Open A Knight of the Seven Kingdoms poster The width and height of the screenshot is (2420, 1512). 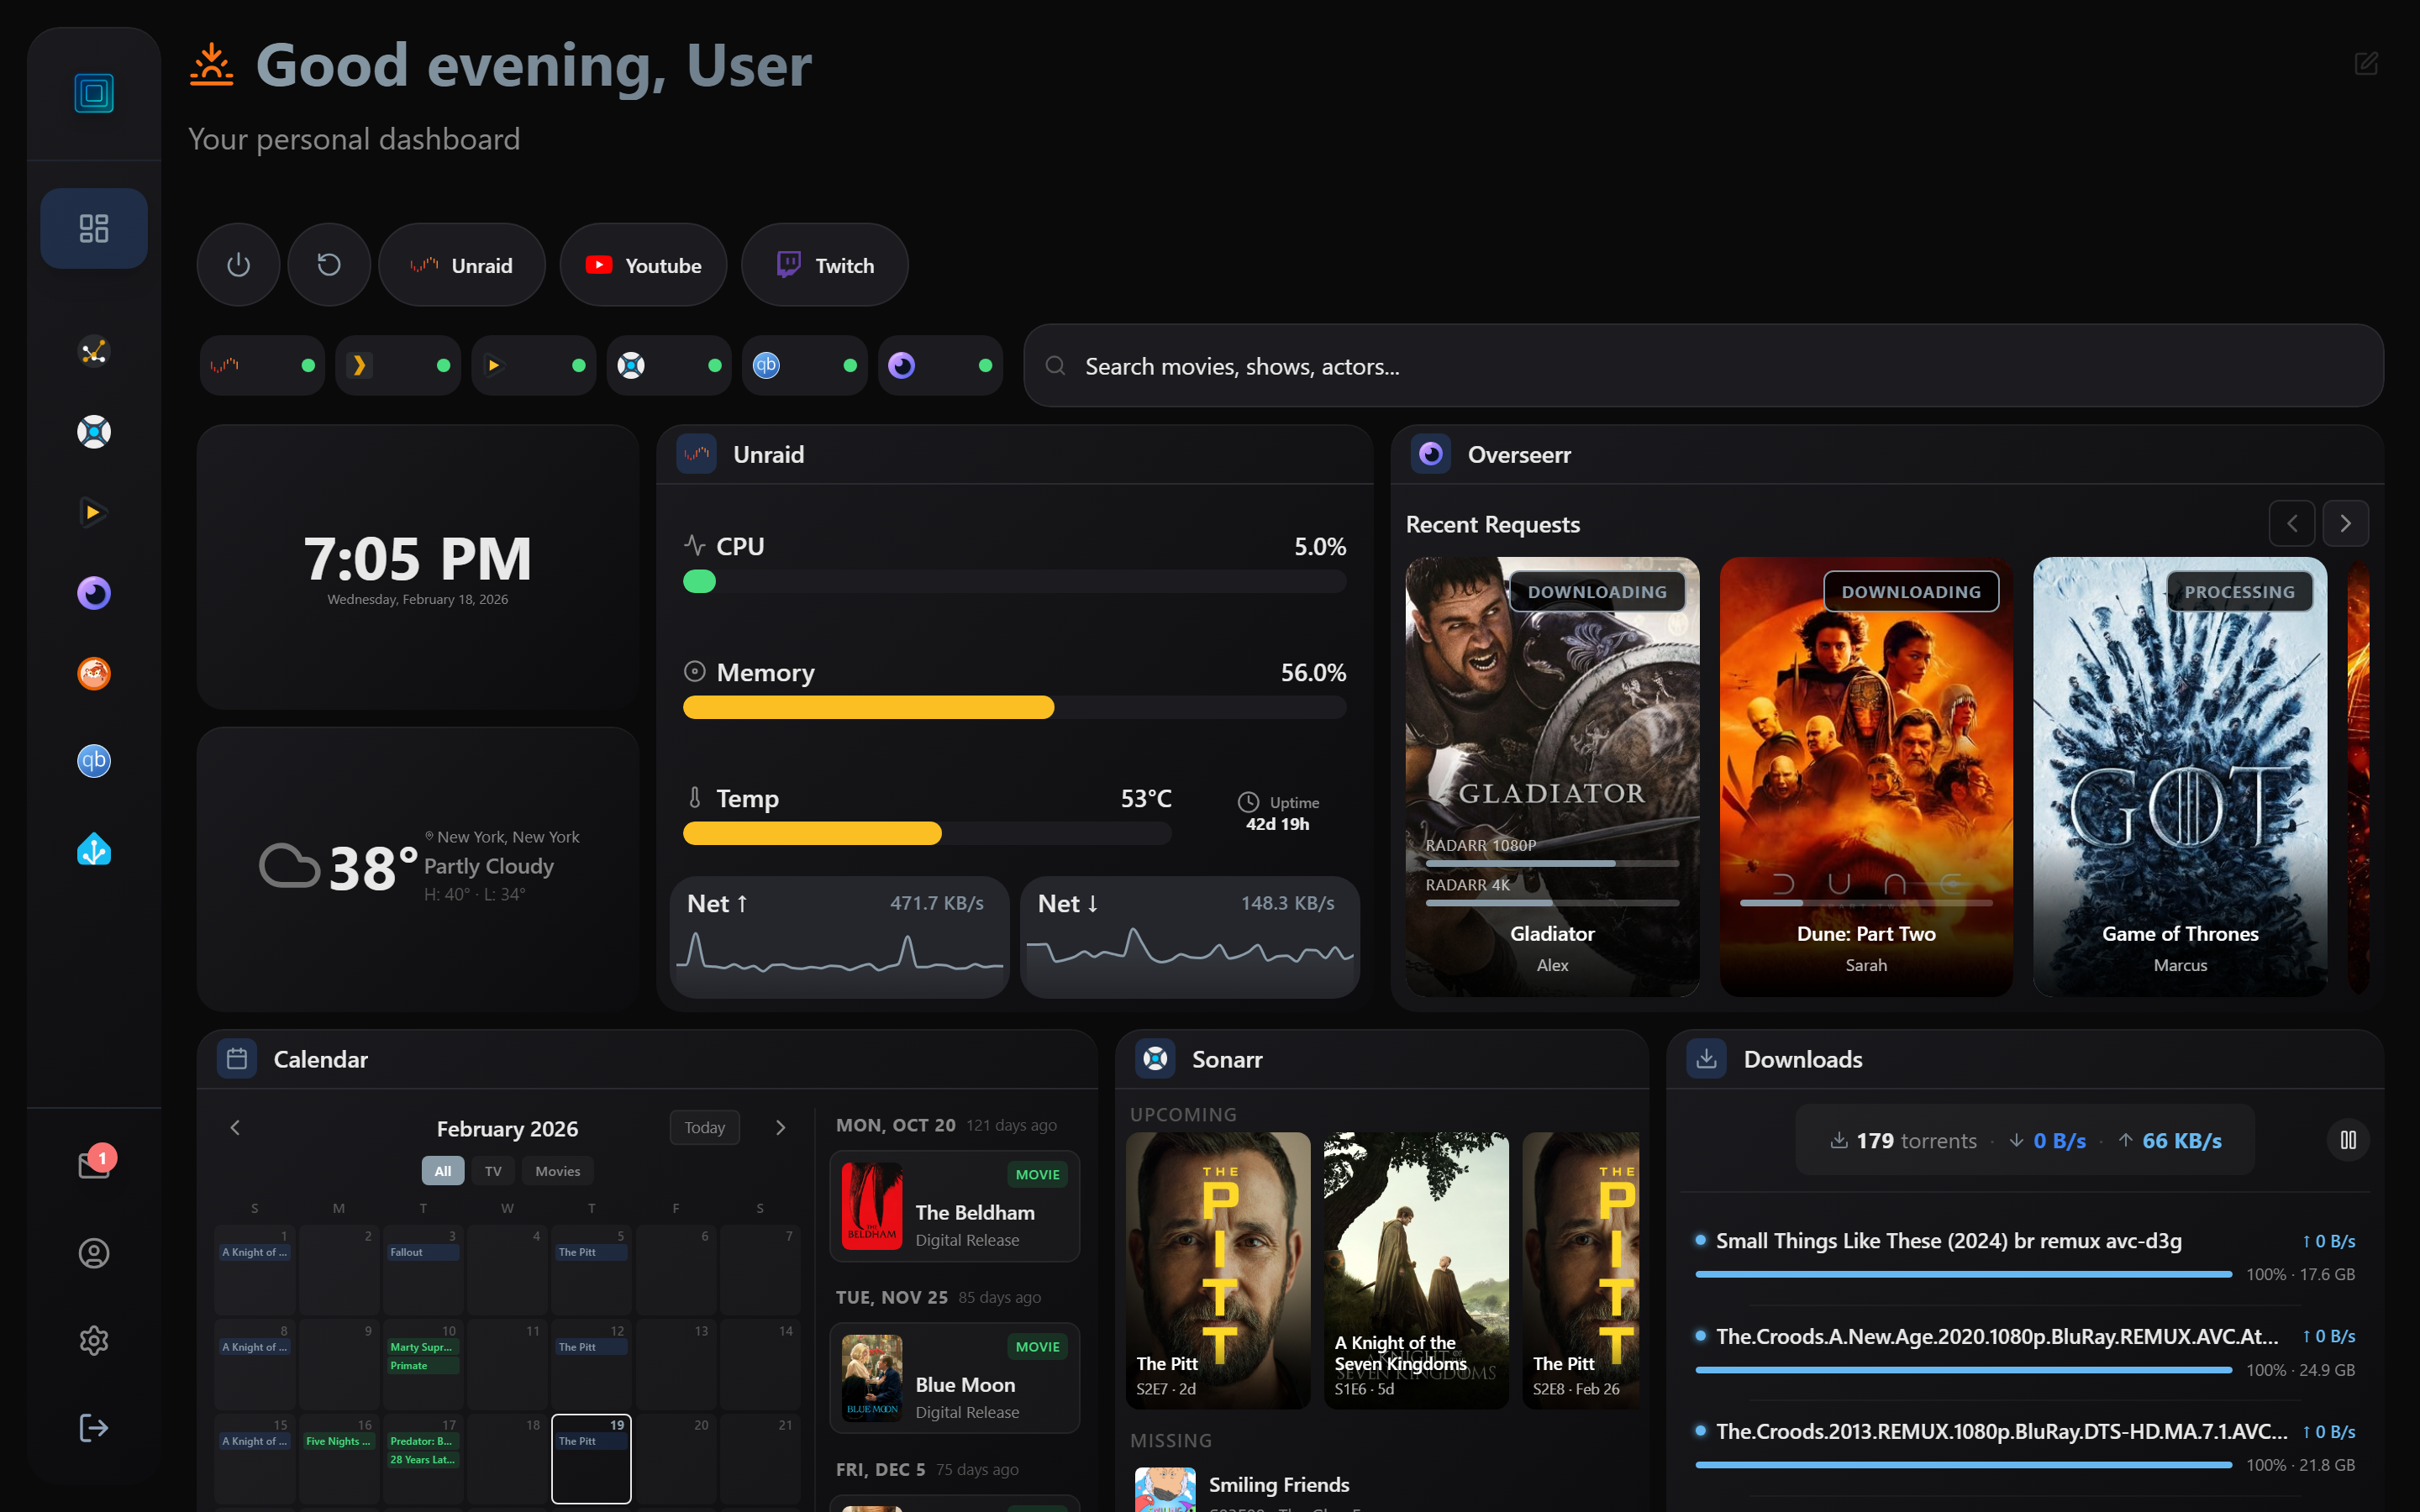(1416, 1270)
